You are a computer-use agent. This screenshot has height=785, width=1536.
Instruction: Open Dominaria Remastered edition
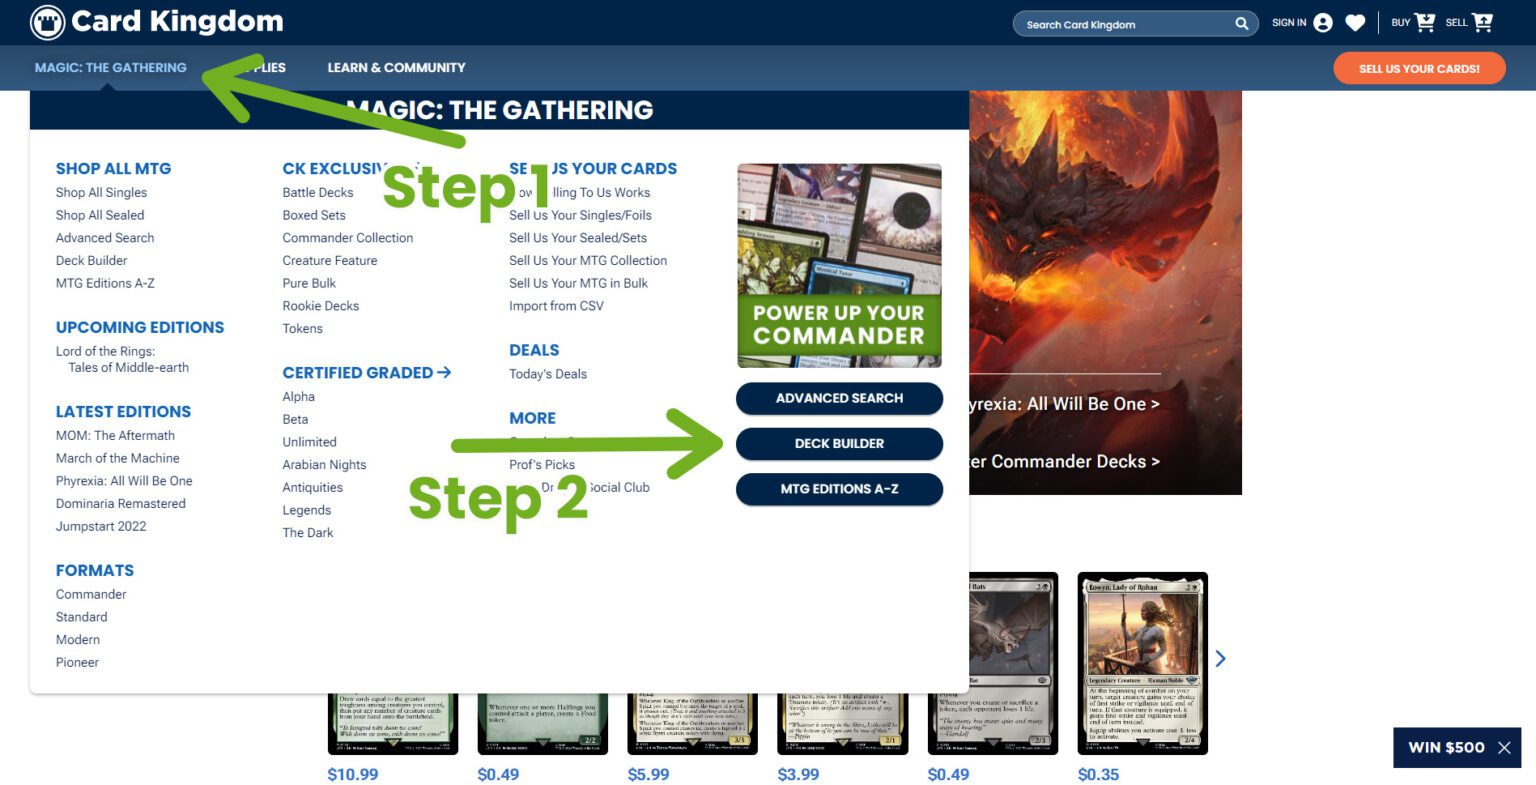[121, 503]
